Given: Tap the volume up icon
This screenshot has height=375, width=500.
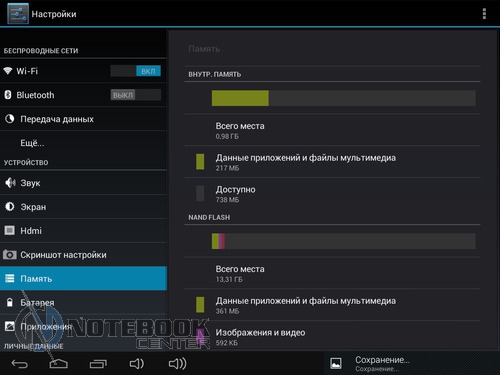Looking at the screenshot, I should pyautogui.click(x=177, y=364).
